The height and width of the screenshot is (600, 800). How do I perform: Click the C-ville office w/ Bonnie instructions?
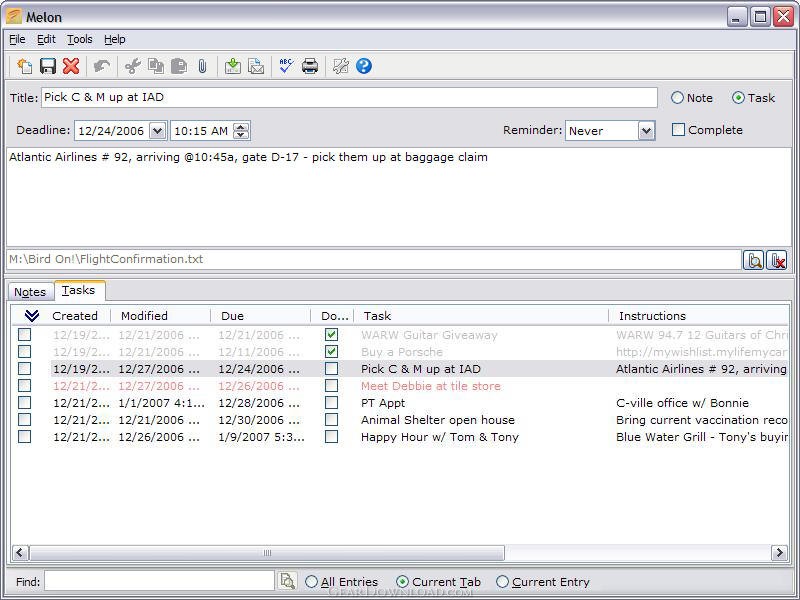[682, 403]
